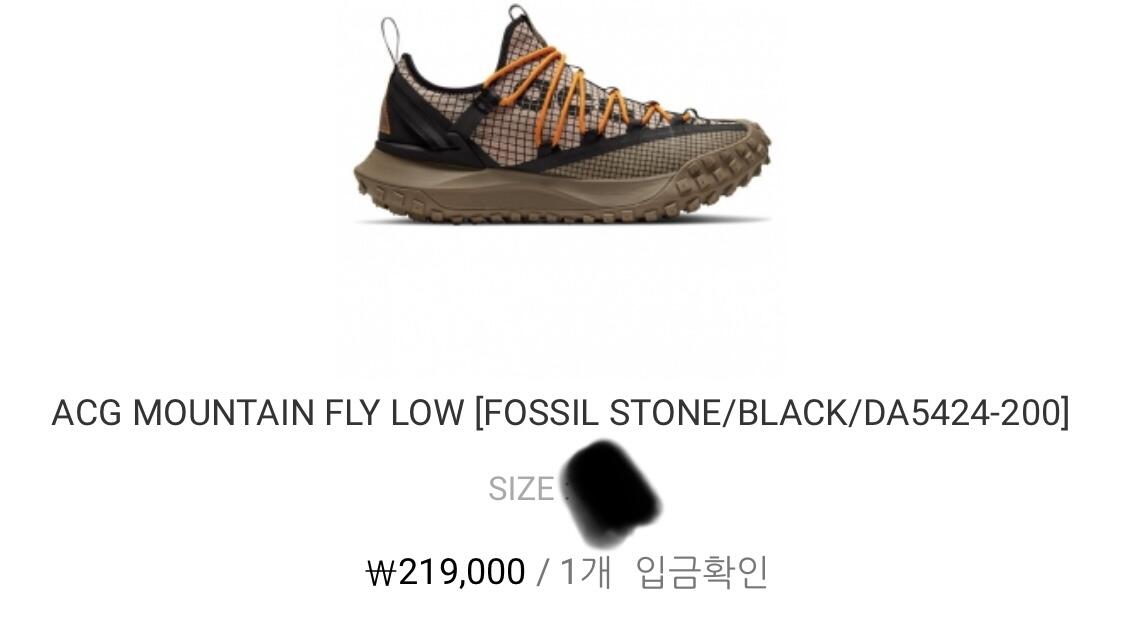This screenshot has height=632, width=1124.
Task: Click the won symbol before the price
Action: 381,573
